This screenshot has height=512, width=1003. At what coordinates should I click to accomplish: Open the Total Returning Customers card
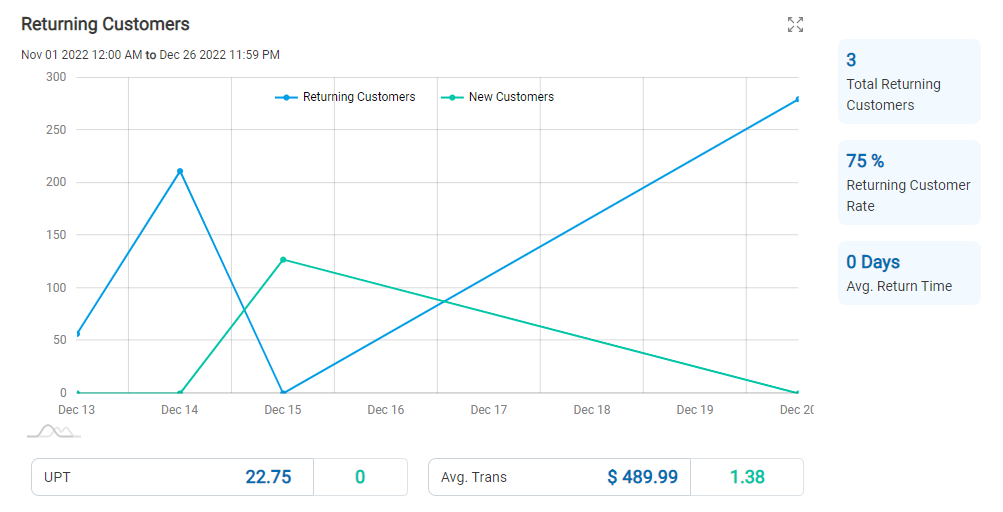(x=908, y=82)
